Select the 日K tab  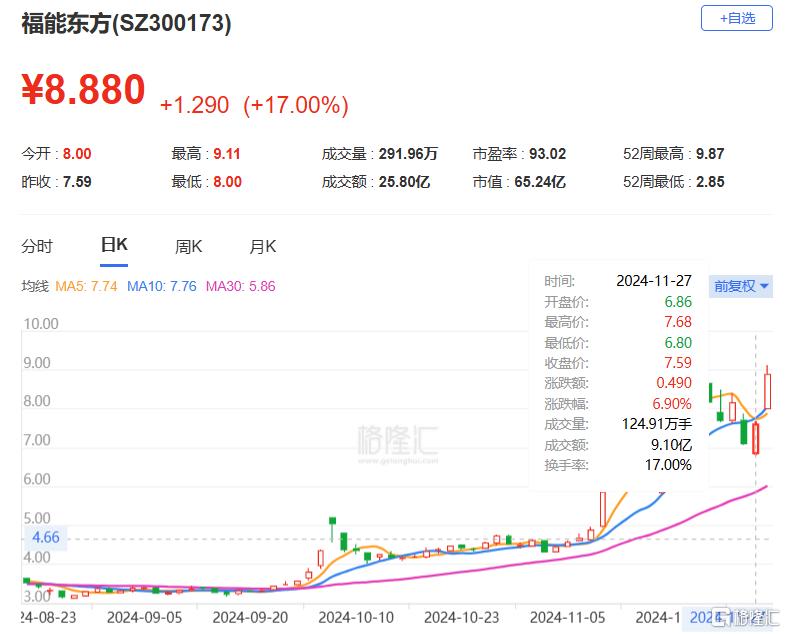(x=113, y=245)
